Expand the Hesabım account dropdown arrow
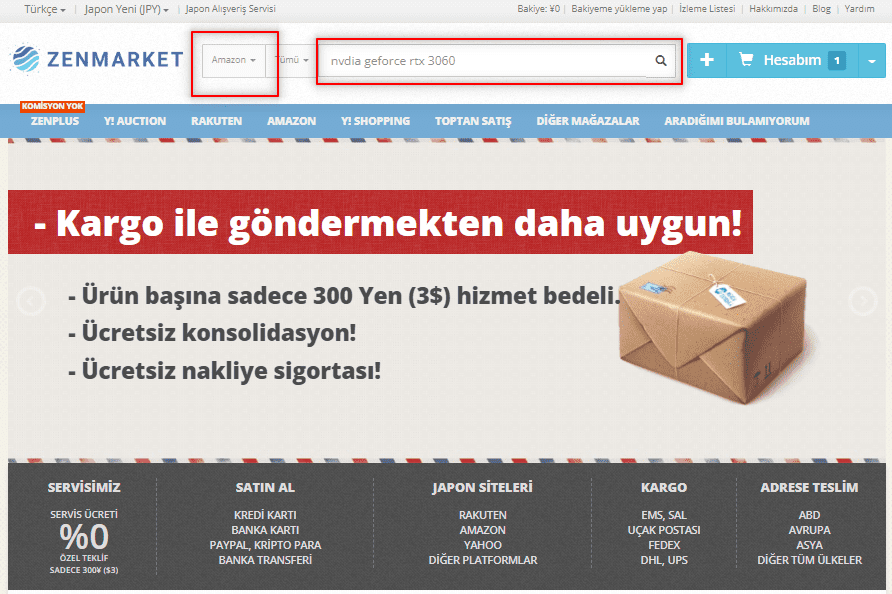Screen dimensions: 892x594 pyautogui.click(x=872, y=60)
